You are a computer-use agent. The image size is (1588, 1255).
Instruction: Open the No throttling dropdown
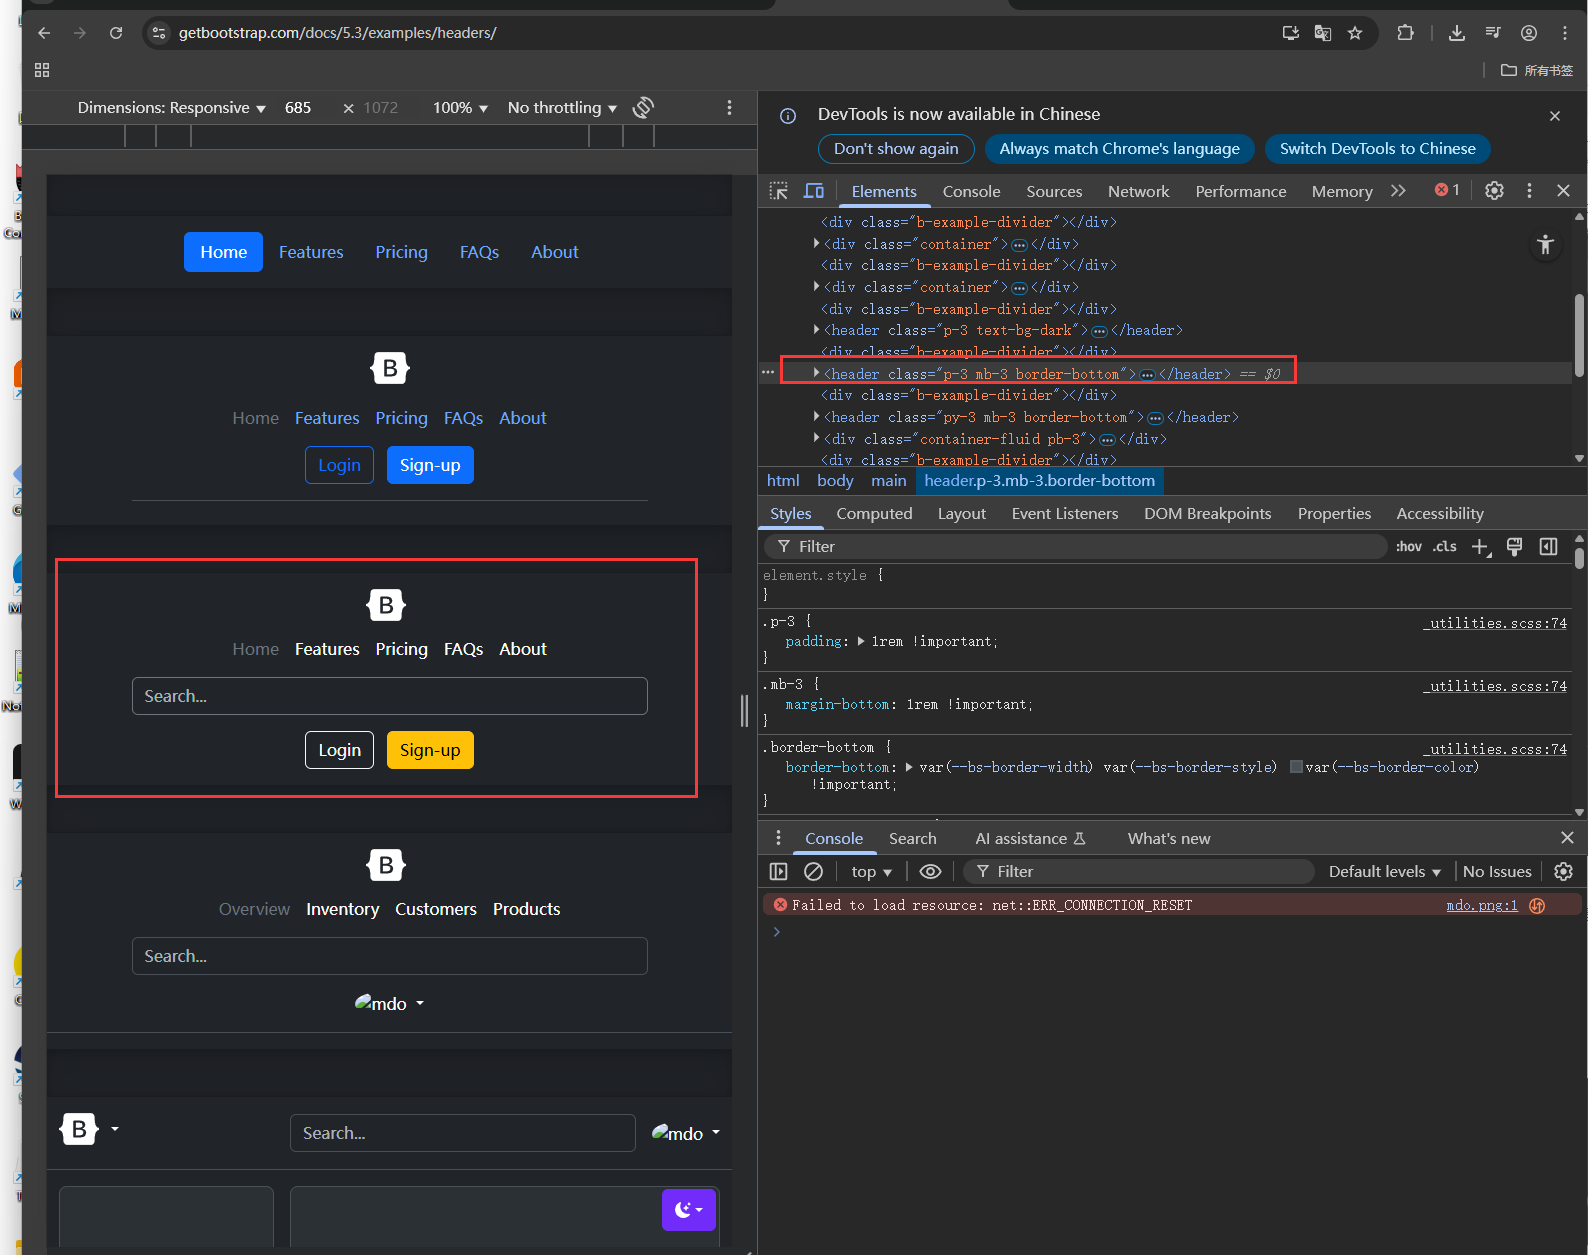tap(562, 108)
